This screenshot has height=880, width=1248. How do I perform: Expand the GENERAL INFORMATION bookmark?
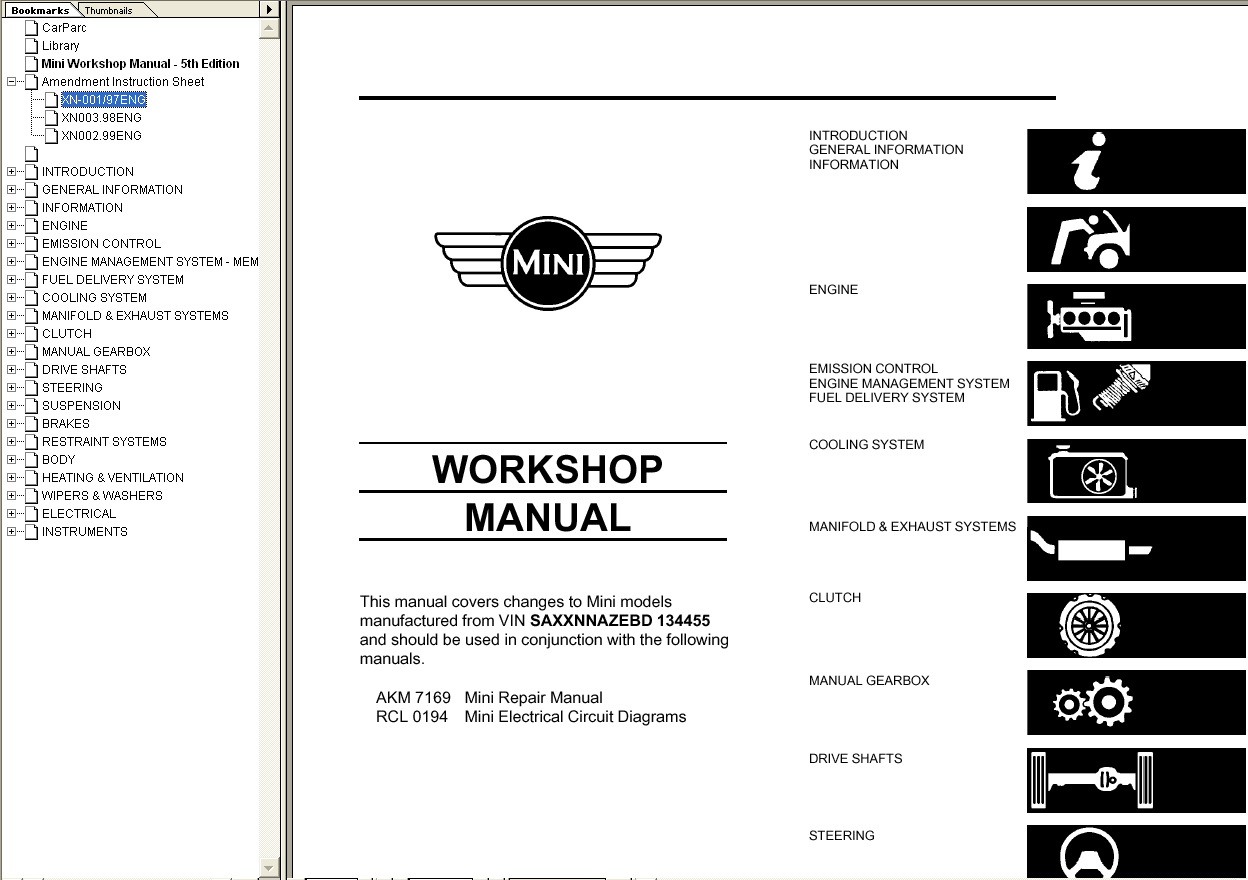[x=11, y=190]
